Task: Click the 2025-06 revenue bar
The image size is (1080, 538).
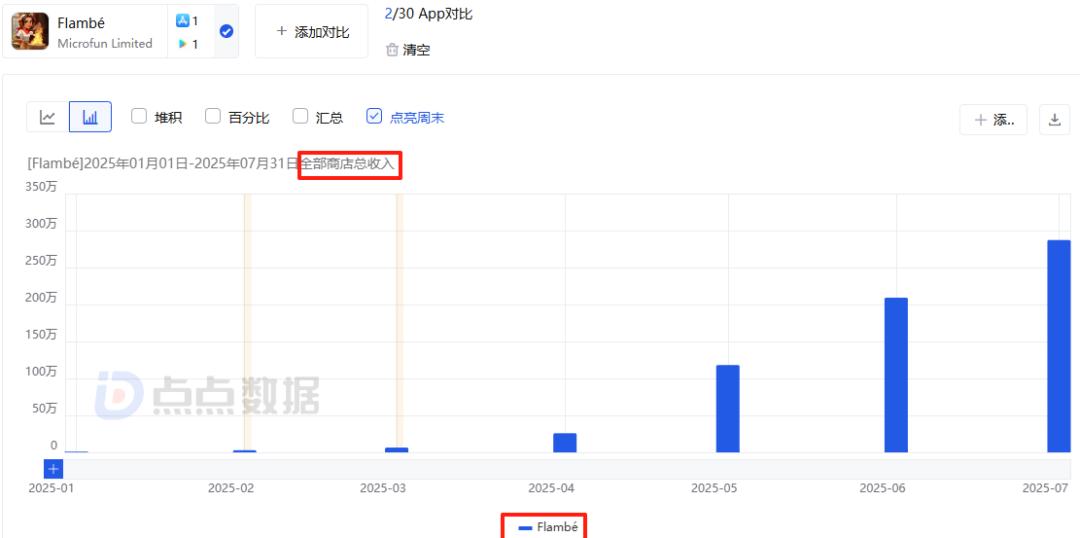Action: coord(896,375)
